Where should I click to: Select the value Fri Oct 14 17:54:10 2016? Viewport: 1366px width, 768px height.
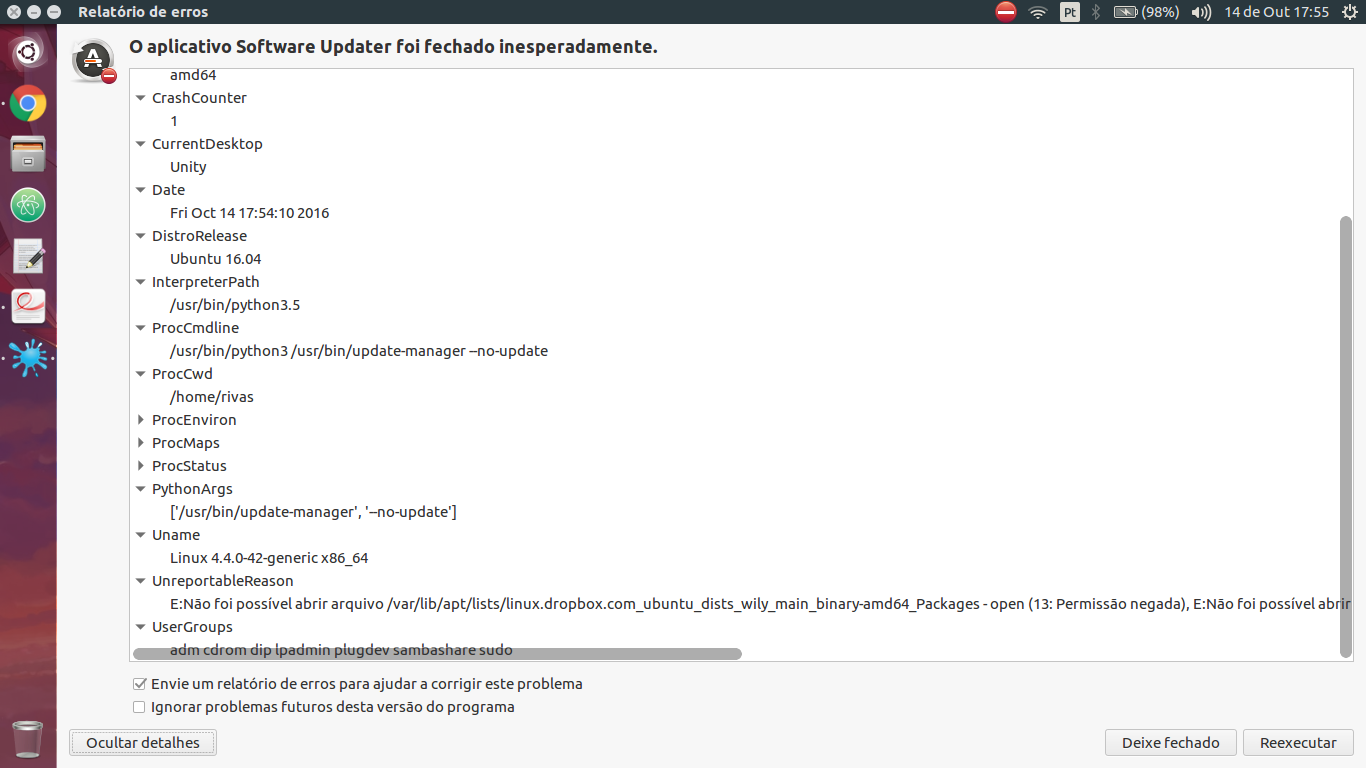tap(250, 213)
